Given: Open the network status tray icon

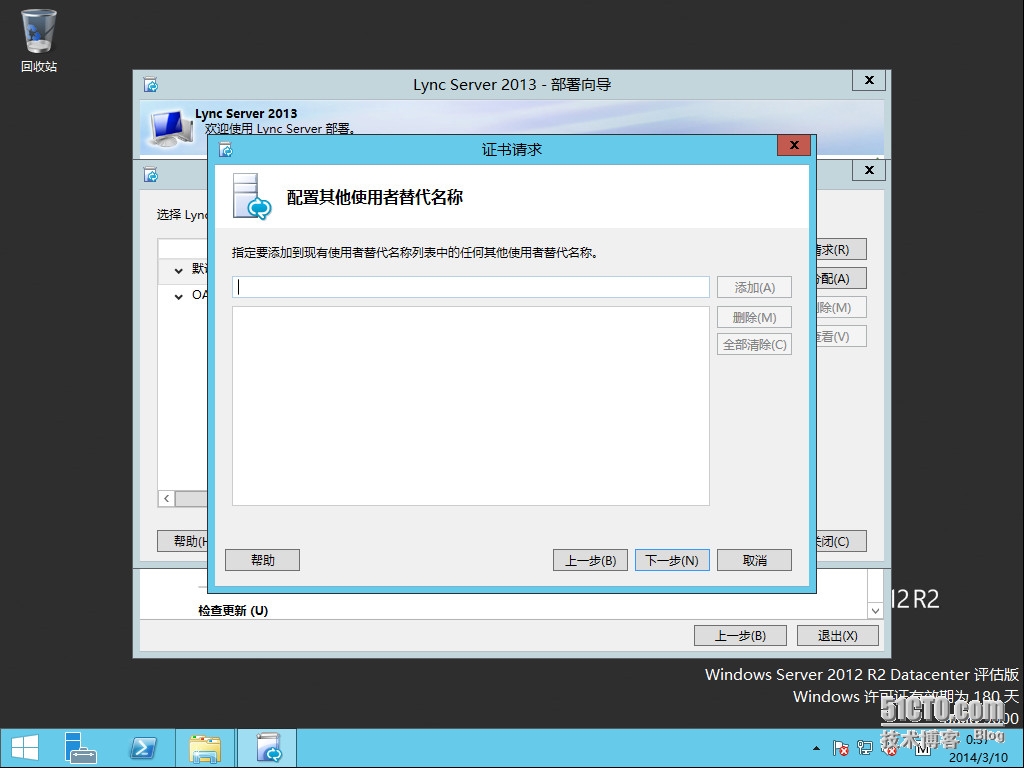Looking at the screenshot, I should click(865, 748).
